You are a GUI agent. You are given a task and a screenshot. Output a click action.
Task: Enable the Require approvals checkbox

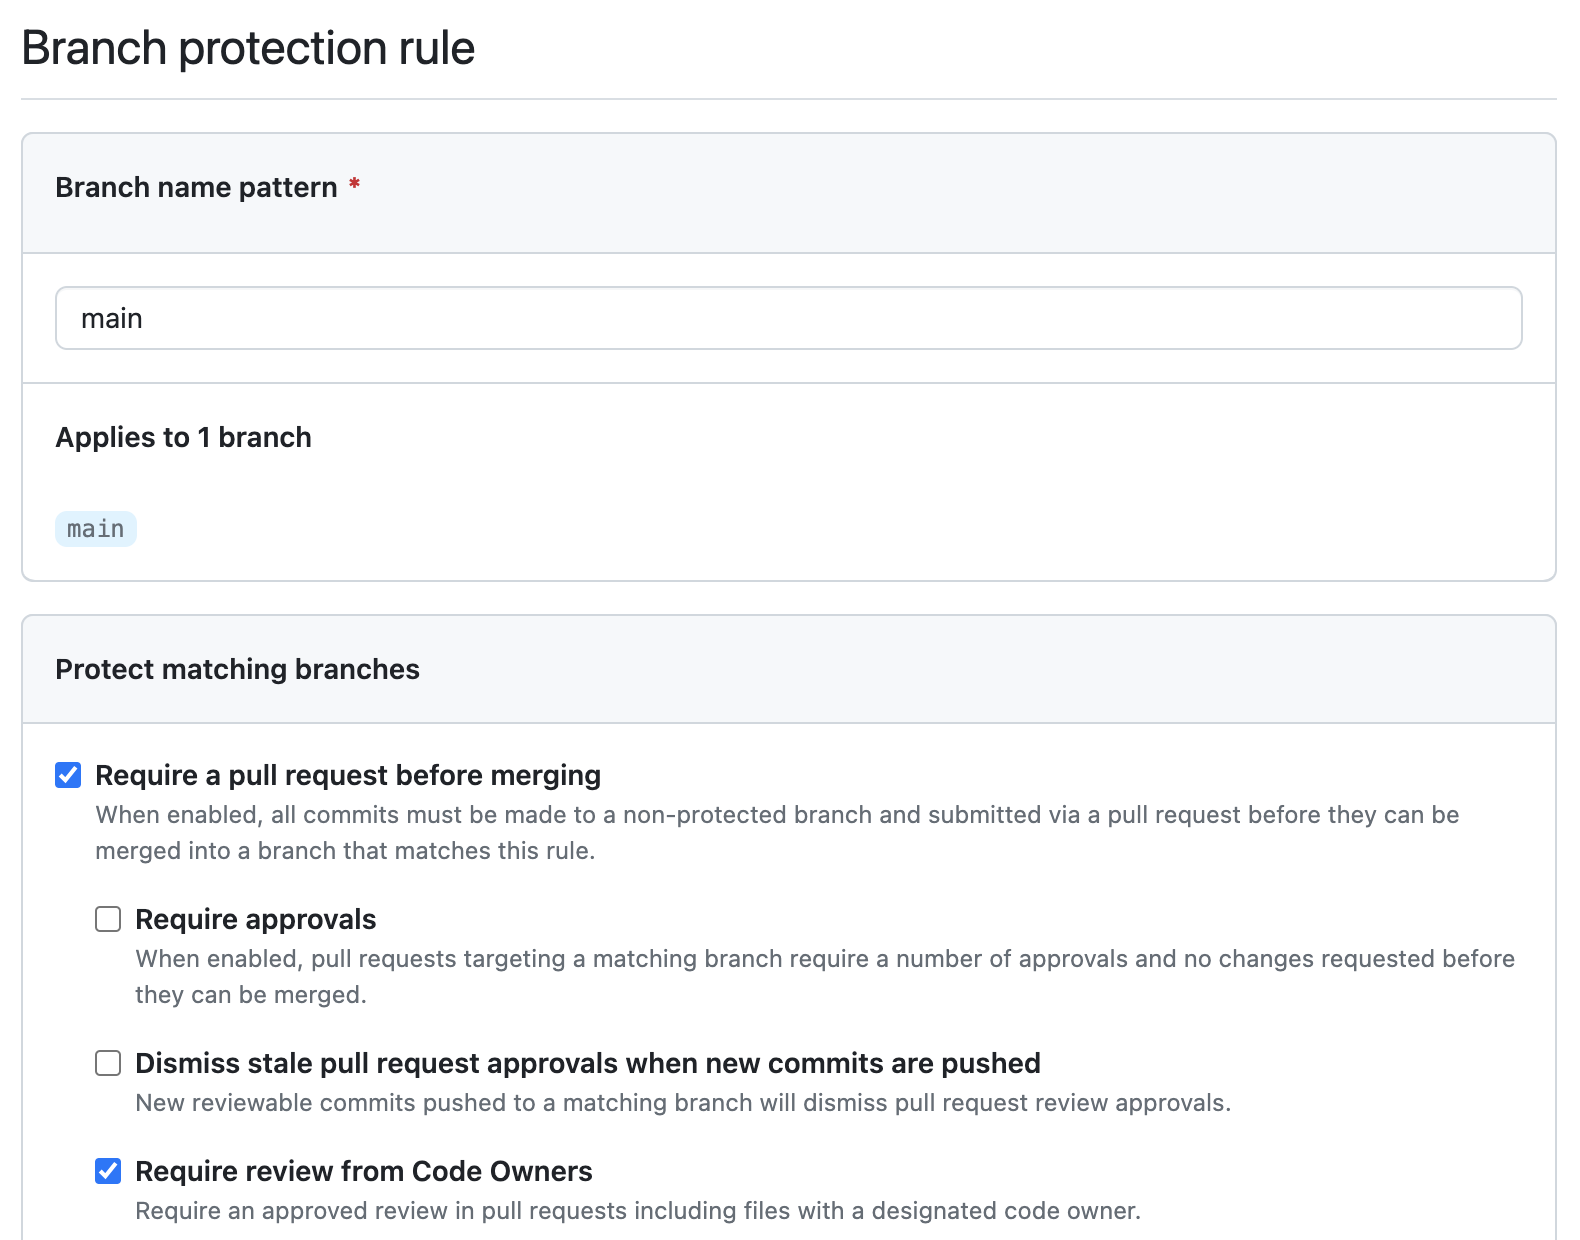tap(107, 918)
